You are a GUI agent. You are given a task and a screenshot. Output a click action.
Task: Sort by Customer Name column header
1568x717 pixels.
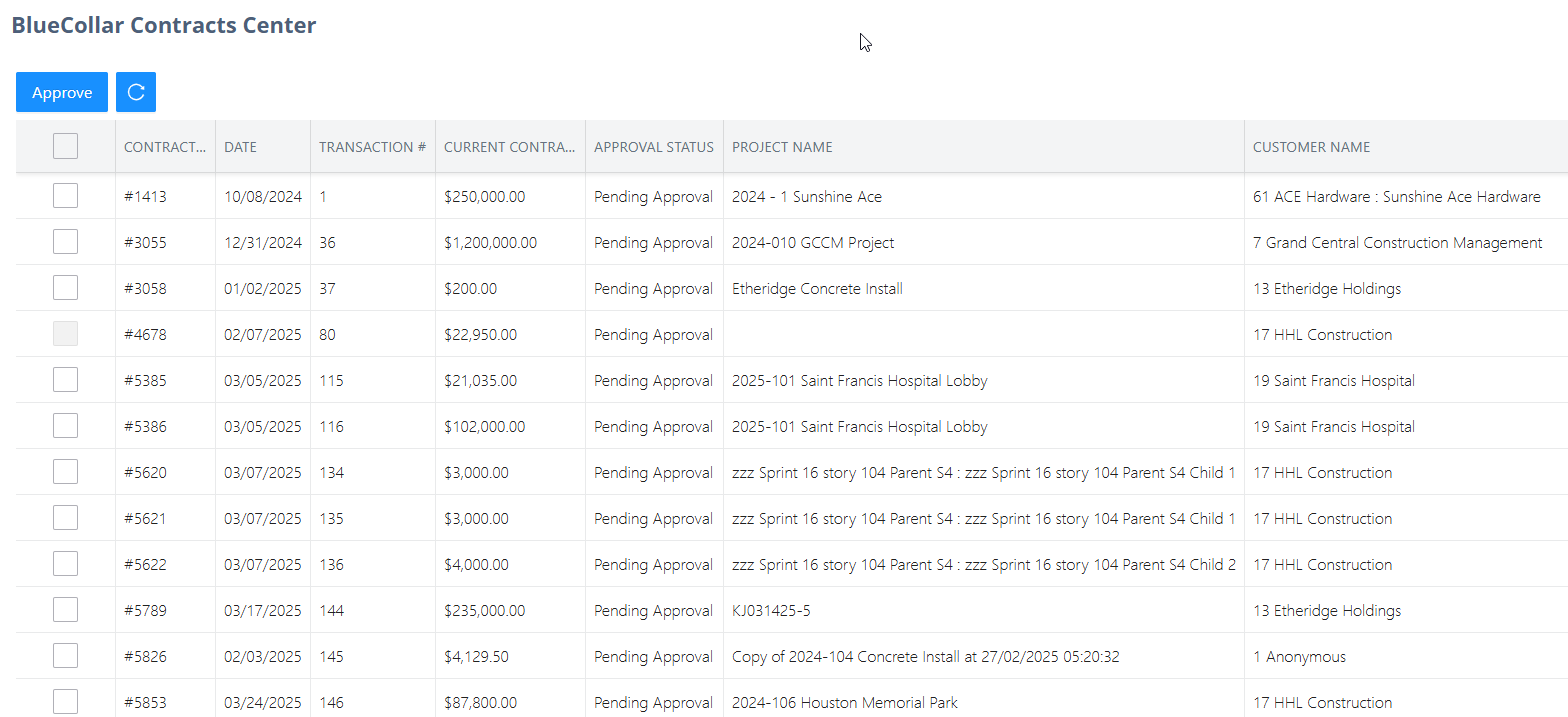pyautogui.click(x=1311, y=147)
